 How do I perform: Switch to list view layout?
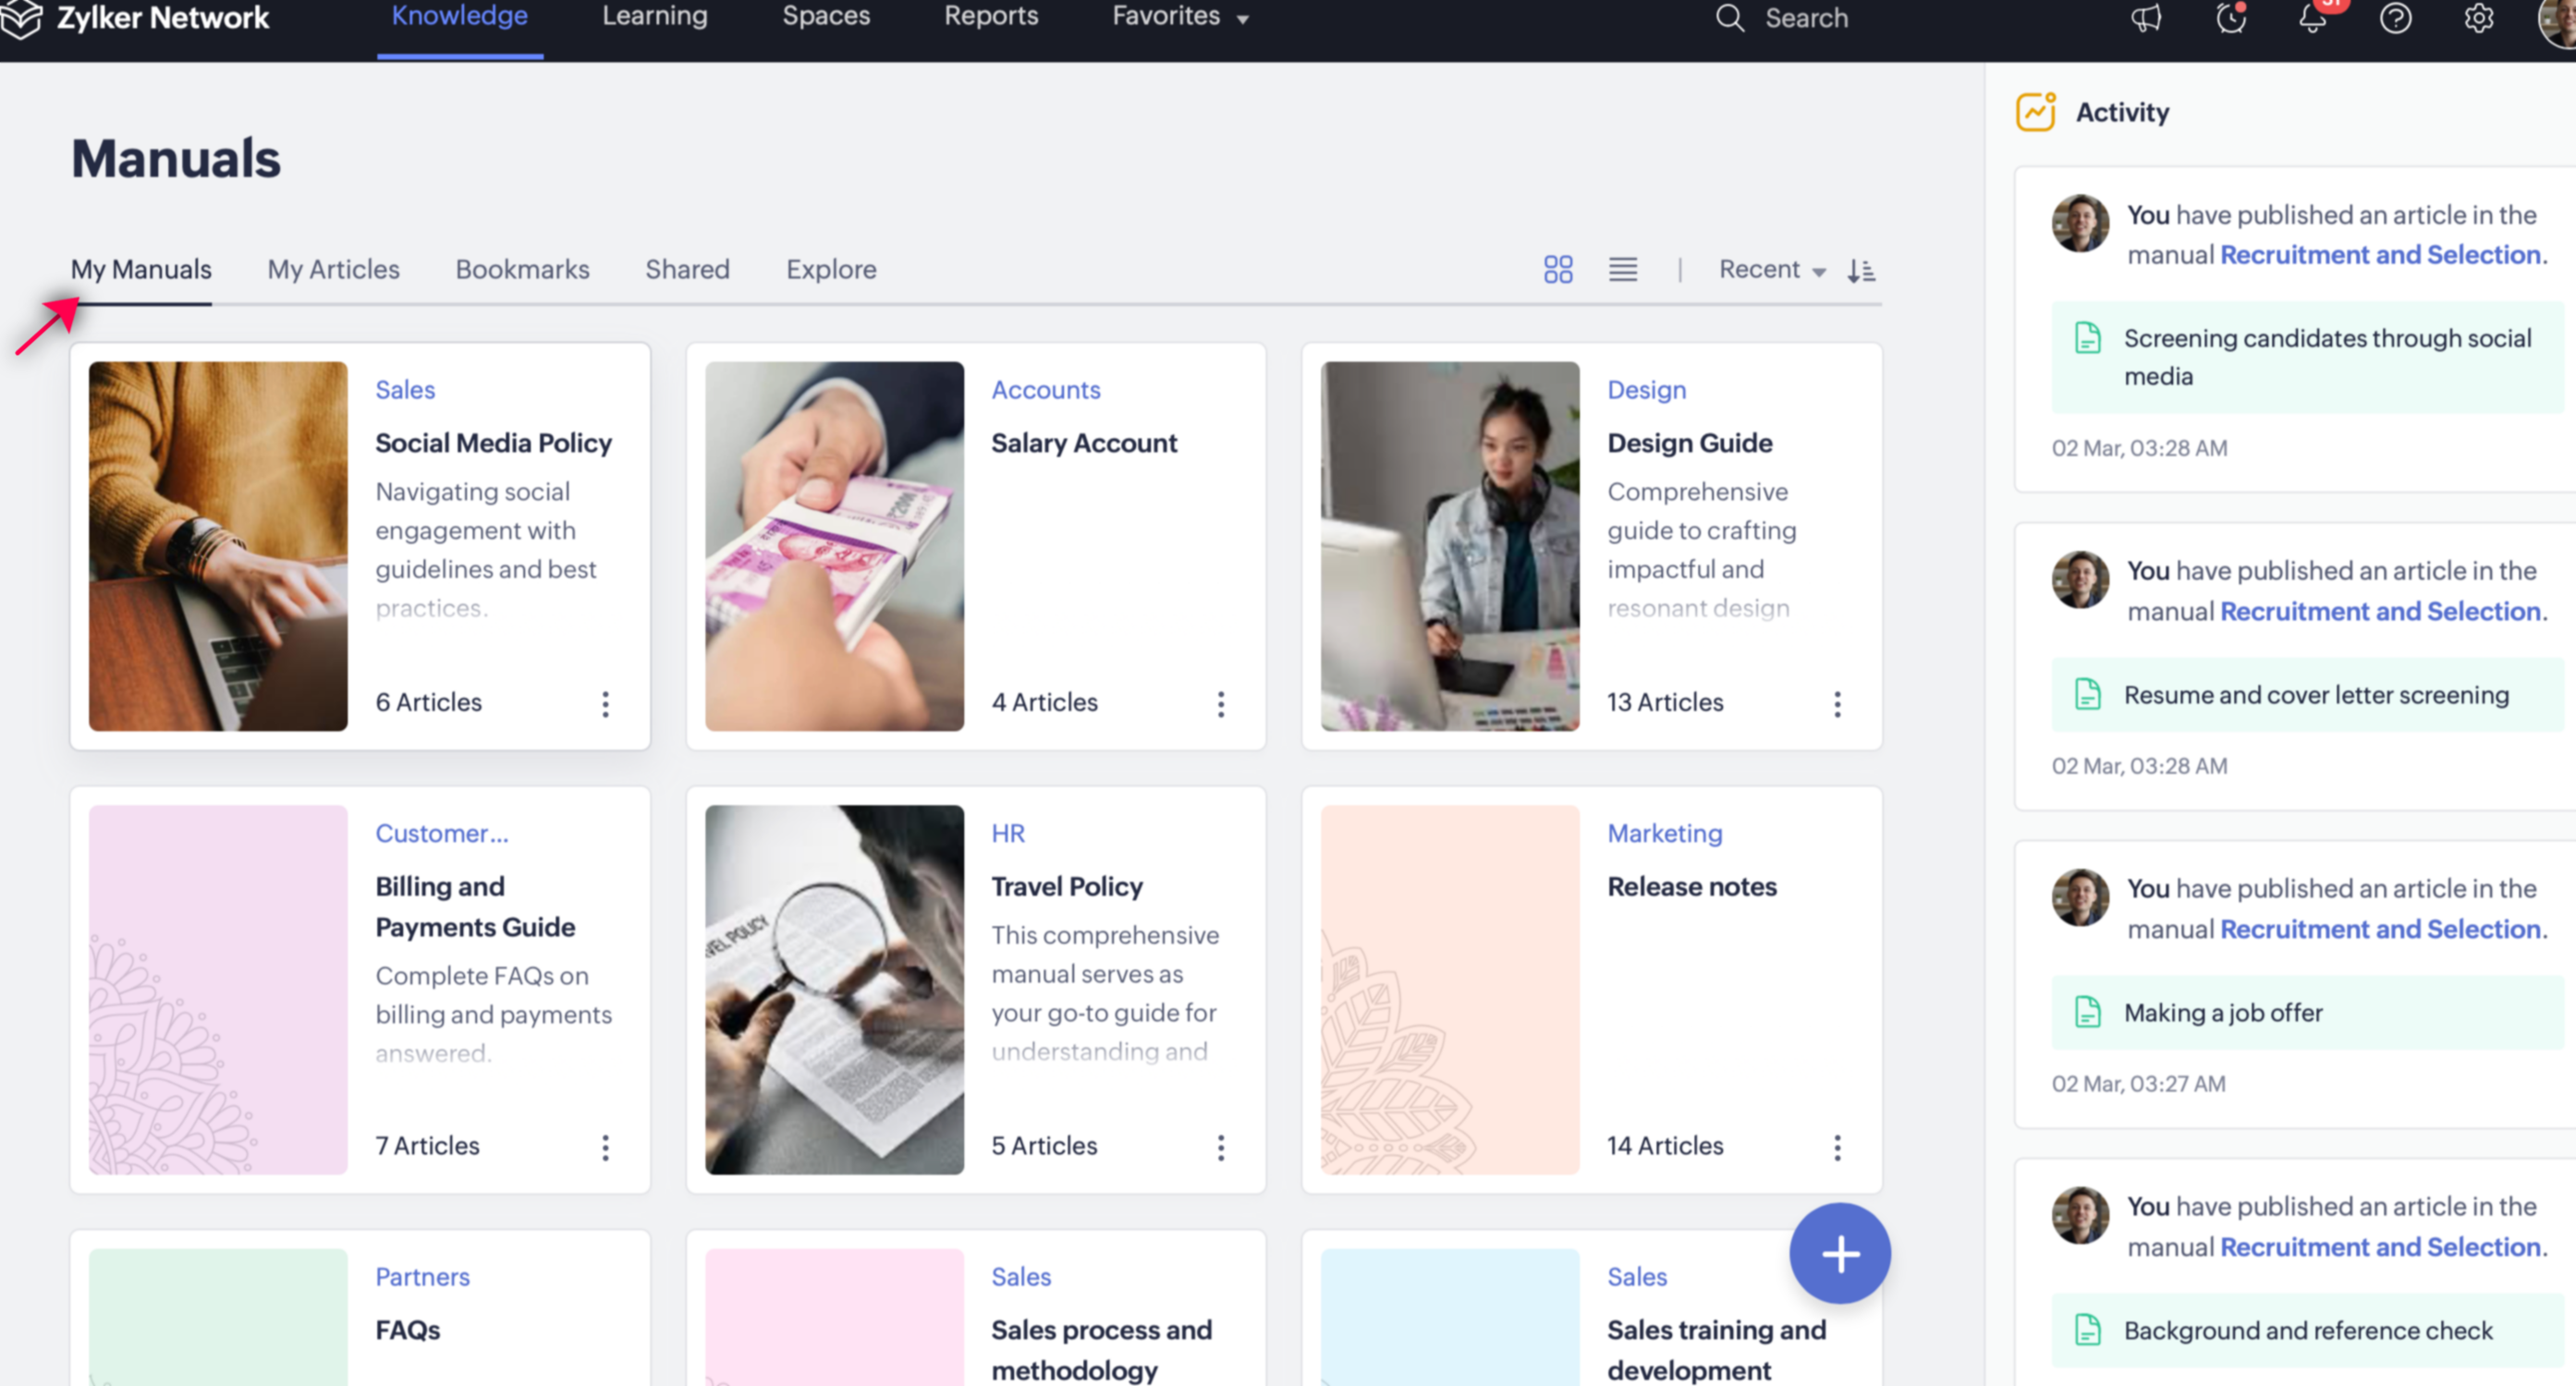point(1622,269)
